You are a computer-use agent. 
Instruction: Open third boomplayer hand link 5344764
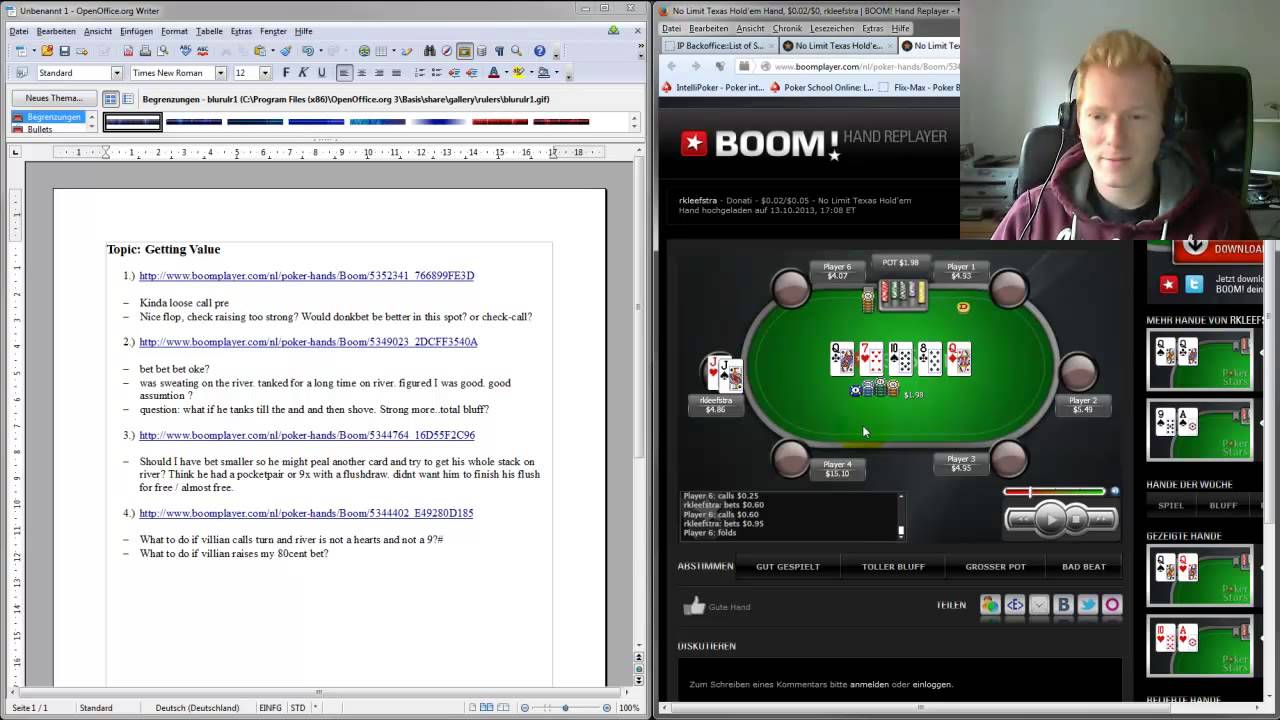(x=307, y=435)
